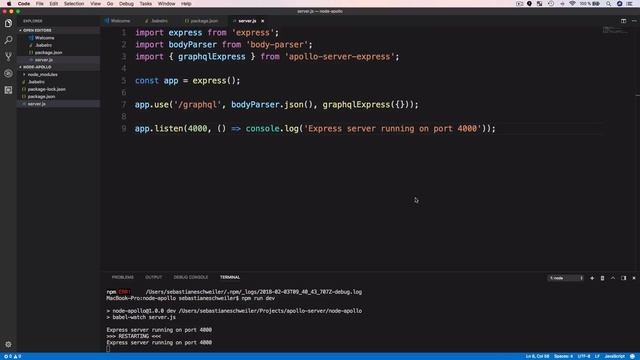Open the Extensions view in activity bar
640x360 pixels.
(x=8, y=90)
